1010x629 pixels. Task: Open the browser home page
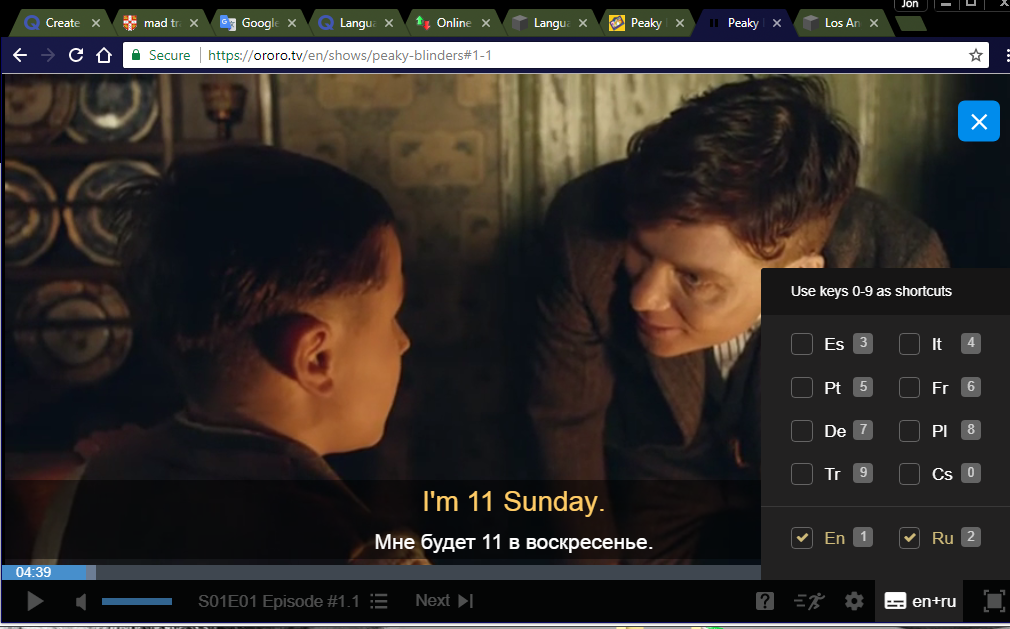104,55
